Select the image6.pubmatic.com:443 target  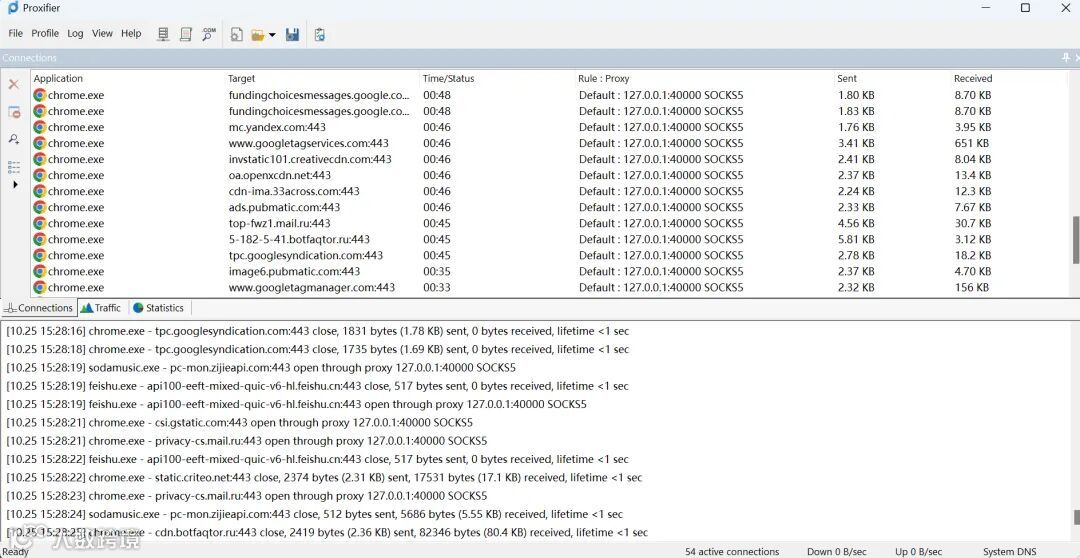[x=295, y=271]
